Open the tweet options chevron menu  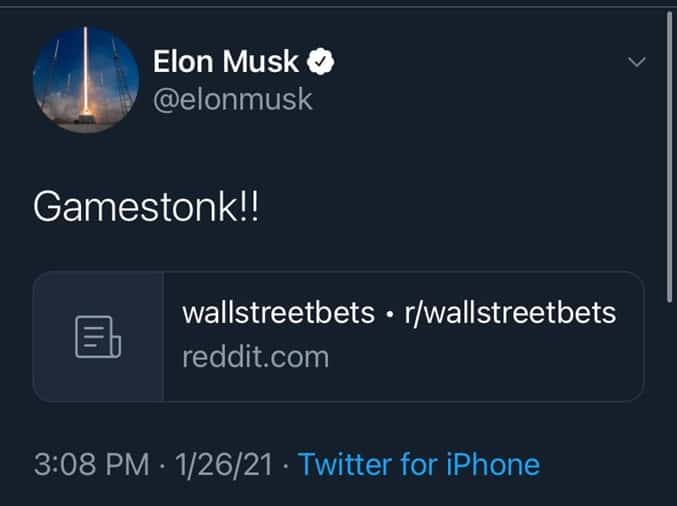coord(636,63)
